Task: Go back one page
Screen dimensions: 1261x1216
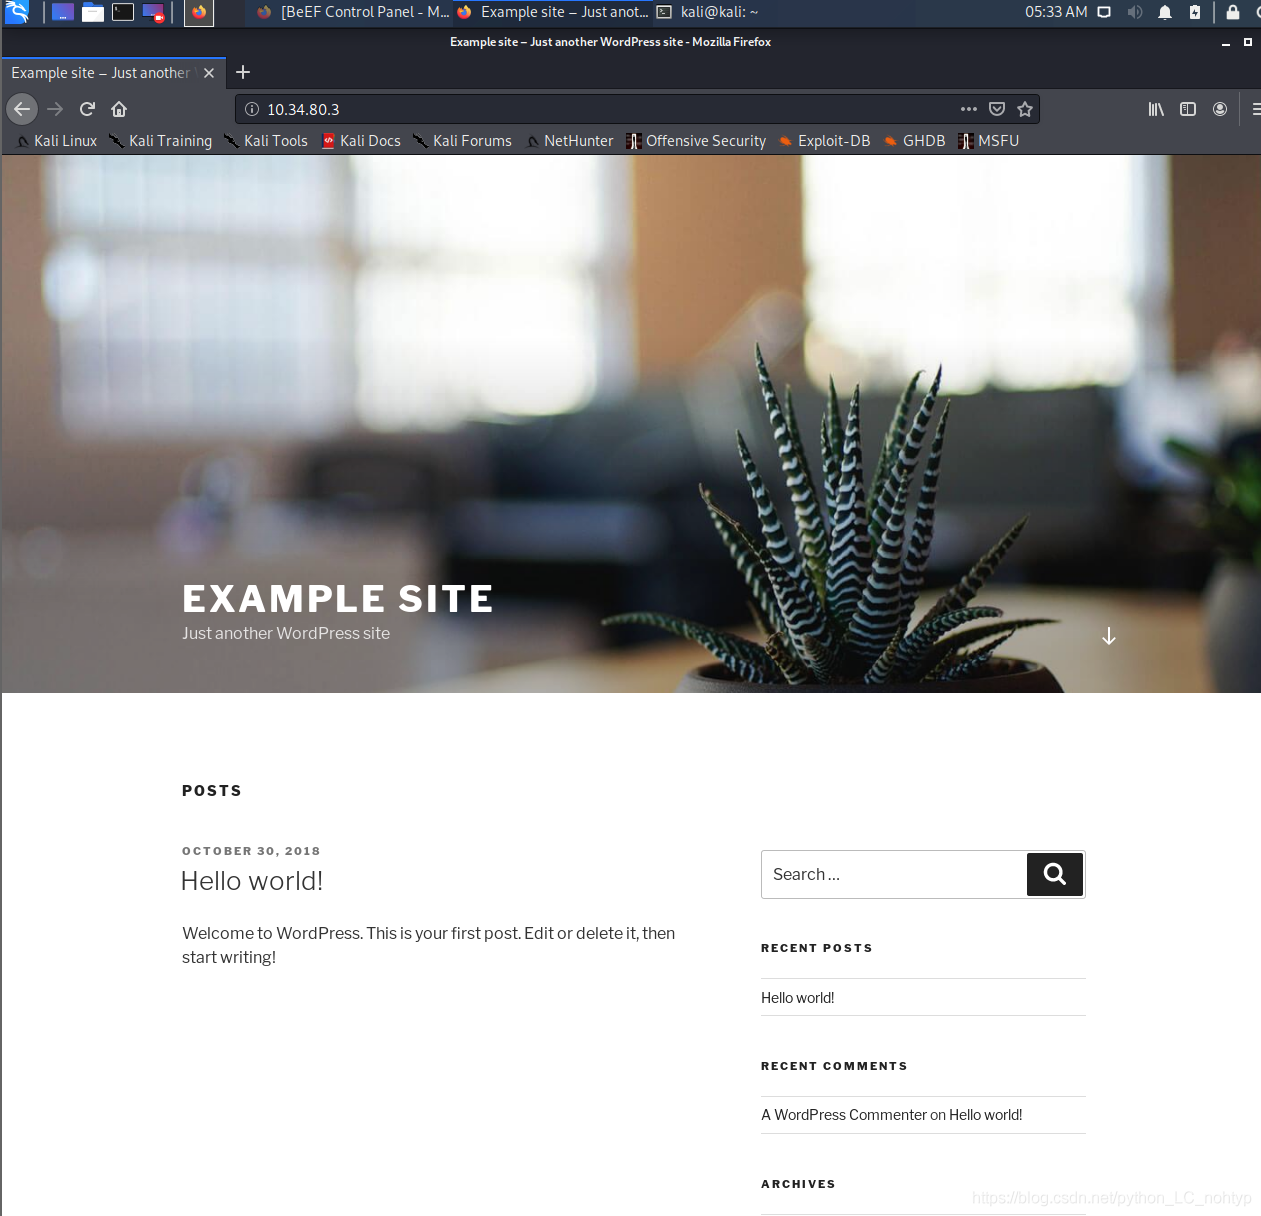Action: [22, 109]
